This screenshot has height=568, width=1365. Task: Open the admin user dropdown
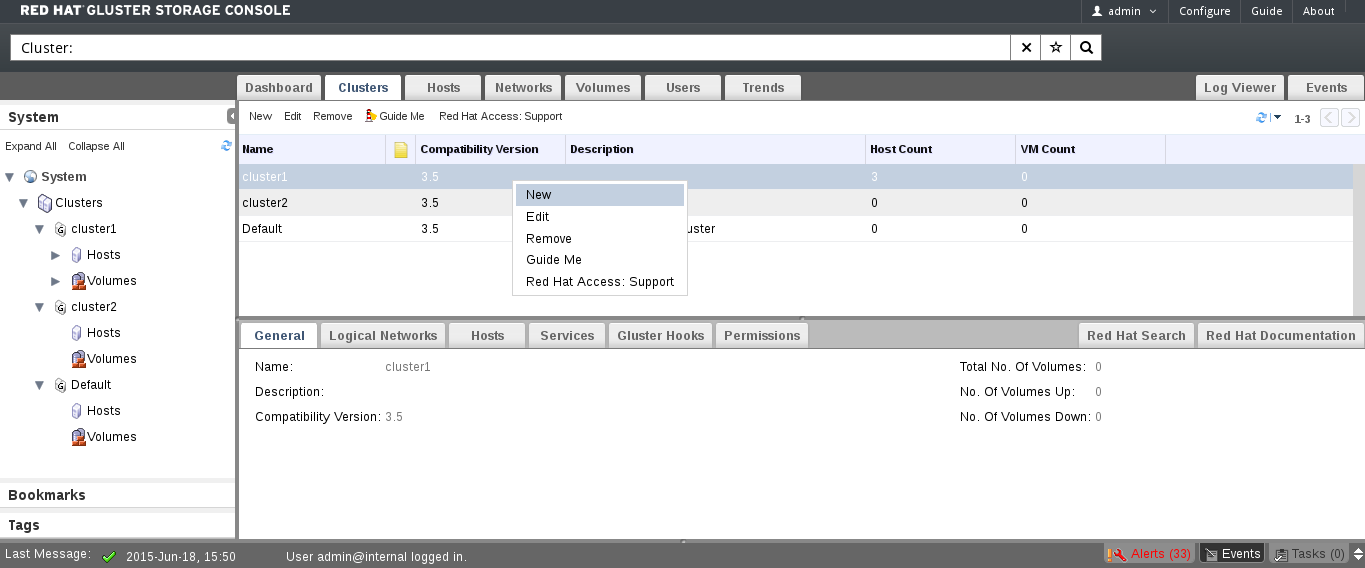click(1124, 11)
